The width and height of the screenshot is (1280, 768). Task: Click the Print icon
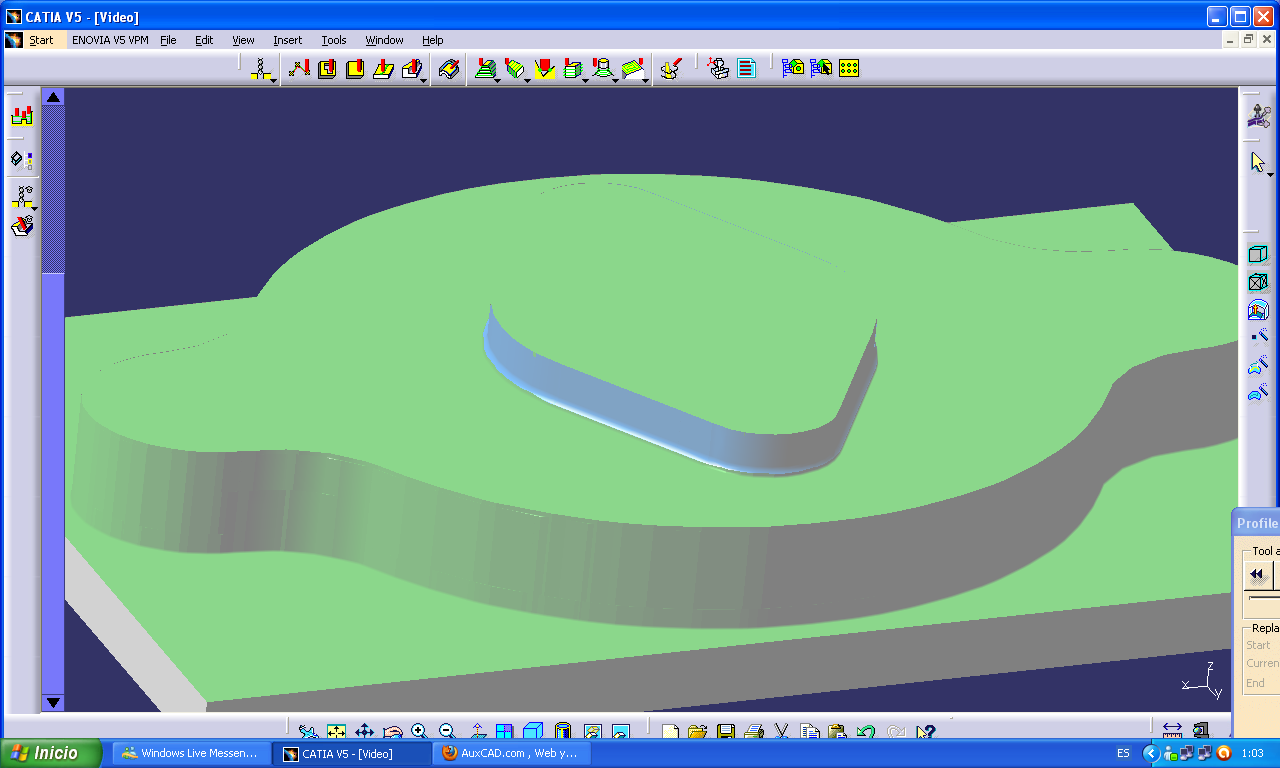click(x=754, y=732)
